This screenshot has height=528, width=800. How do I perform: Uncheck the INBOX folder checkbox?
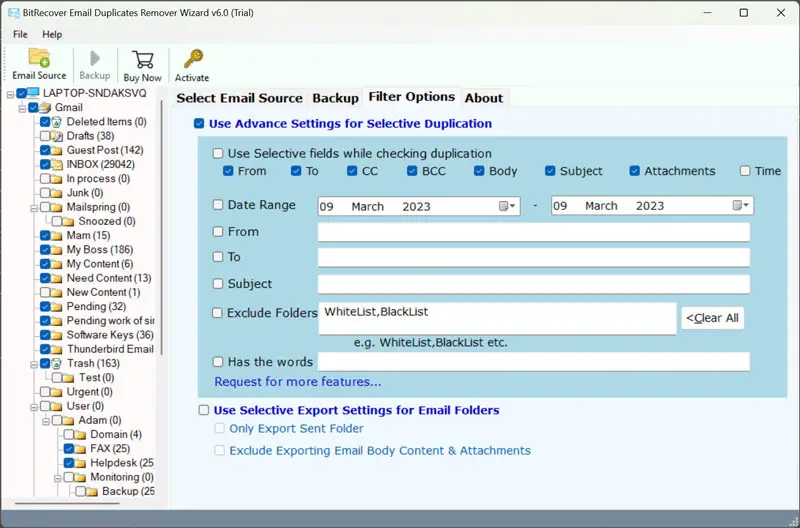click(x=45, y=164)
